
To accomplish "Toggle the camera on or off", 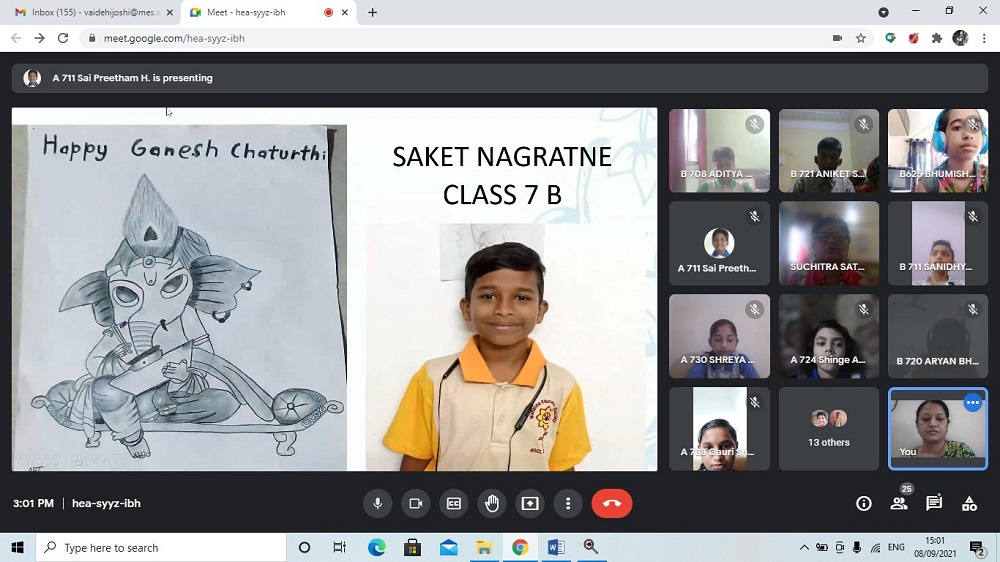I will 415,504.
